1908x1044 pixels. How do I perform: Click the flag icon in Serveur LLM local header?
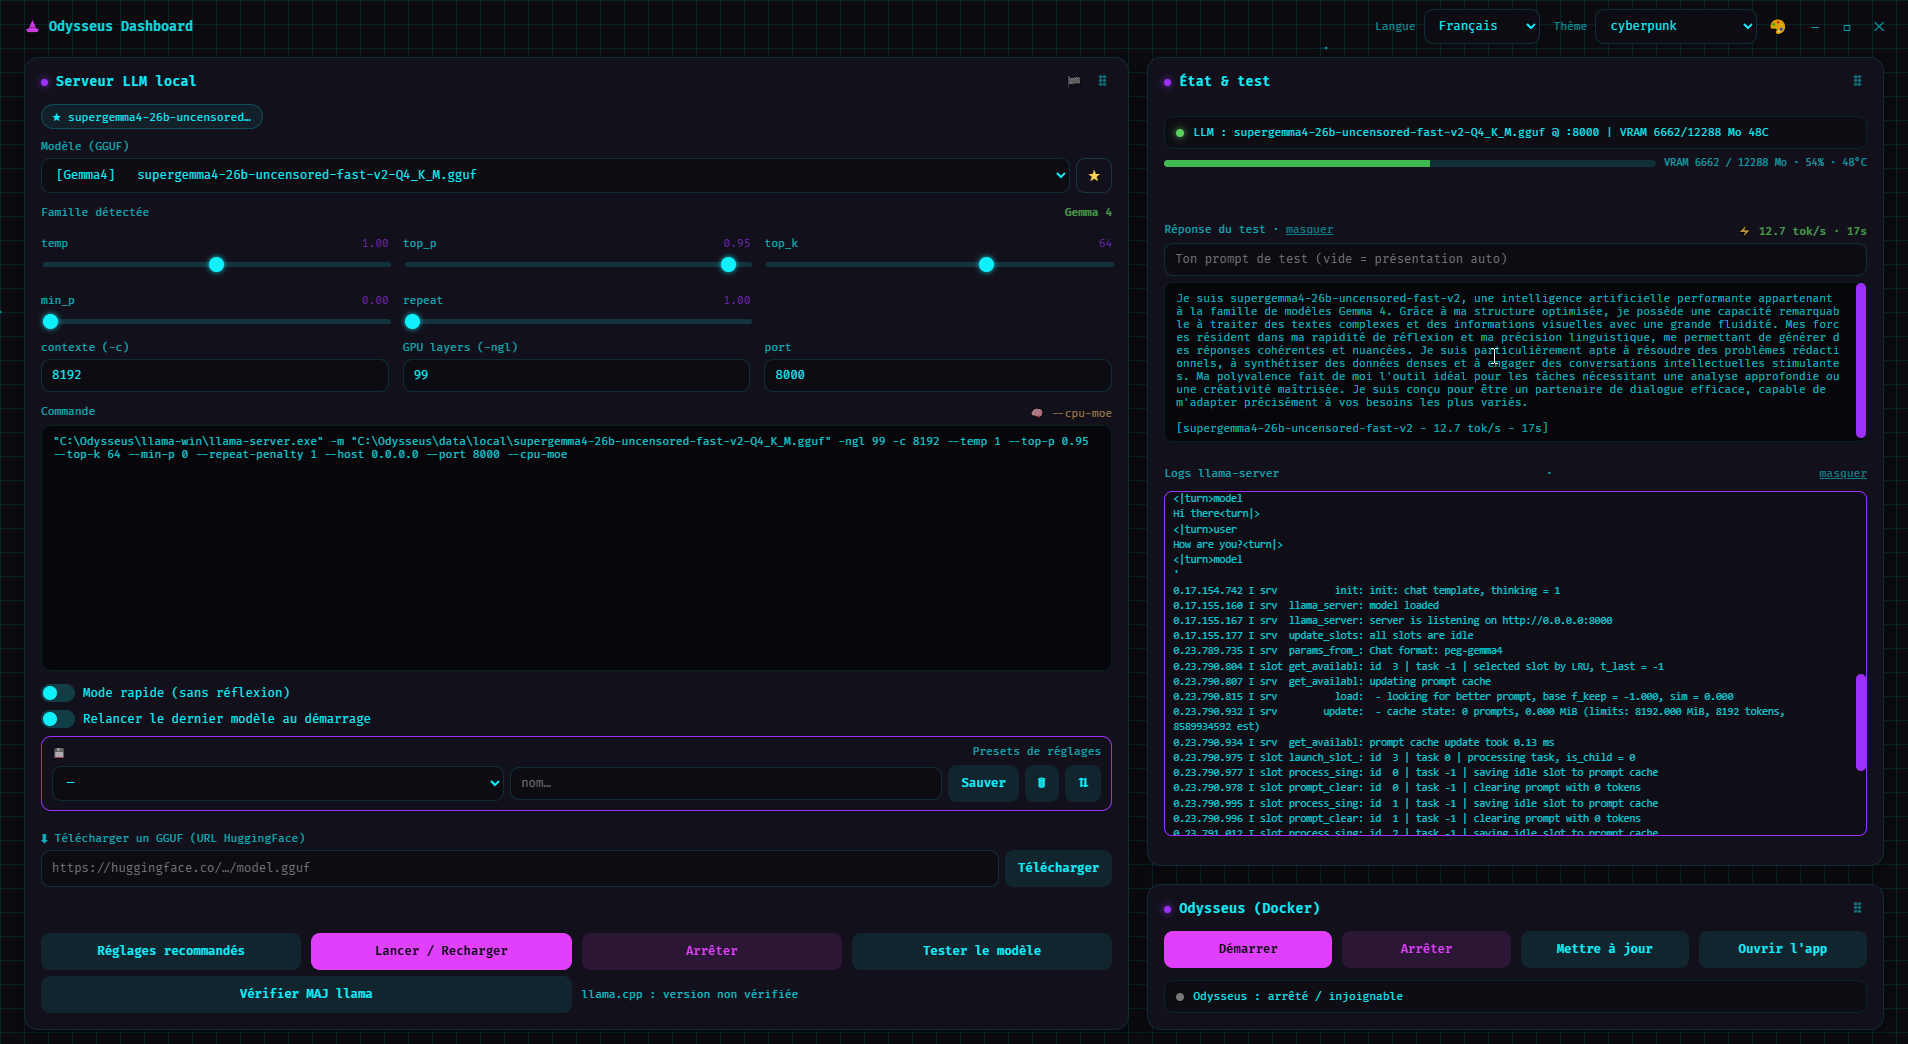(1074, 81)
